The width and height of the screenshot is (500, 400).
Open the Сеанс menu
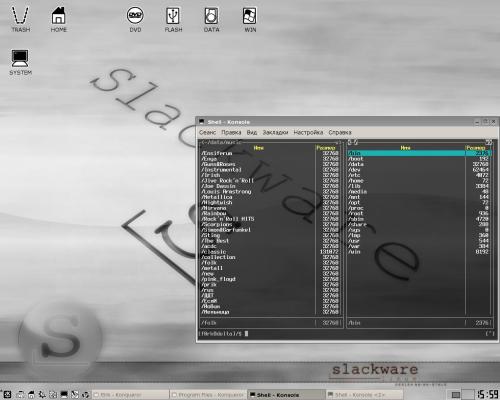tap(207, 132)
